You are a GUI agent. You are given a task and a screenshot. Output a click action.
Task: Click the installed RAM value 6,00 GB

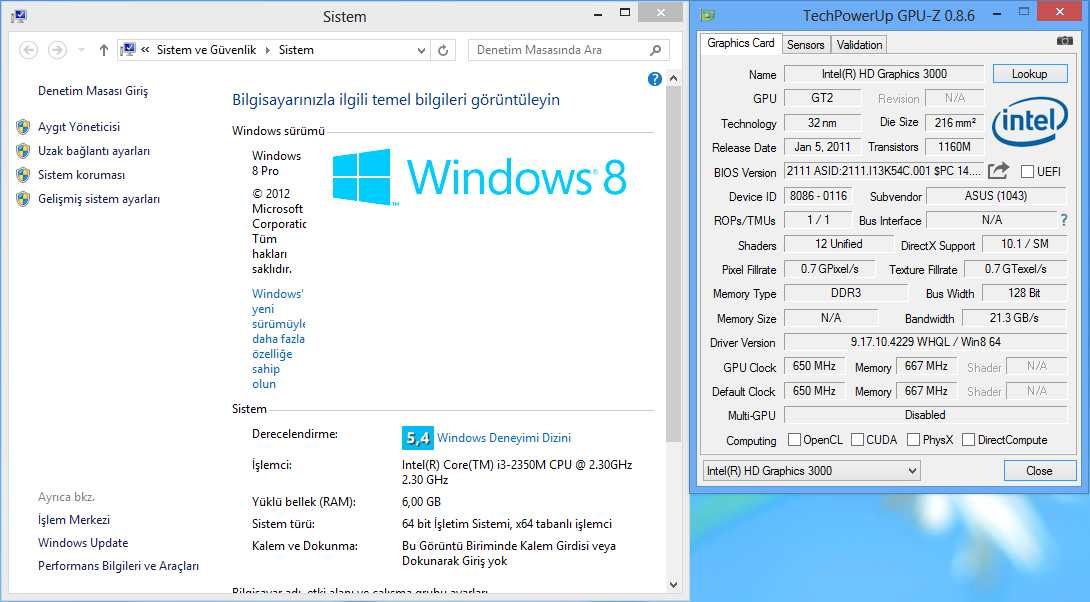coord(421,502)
